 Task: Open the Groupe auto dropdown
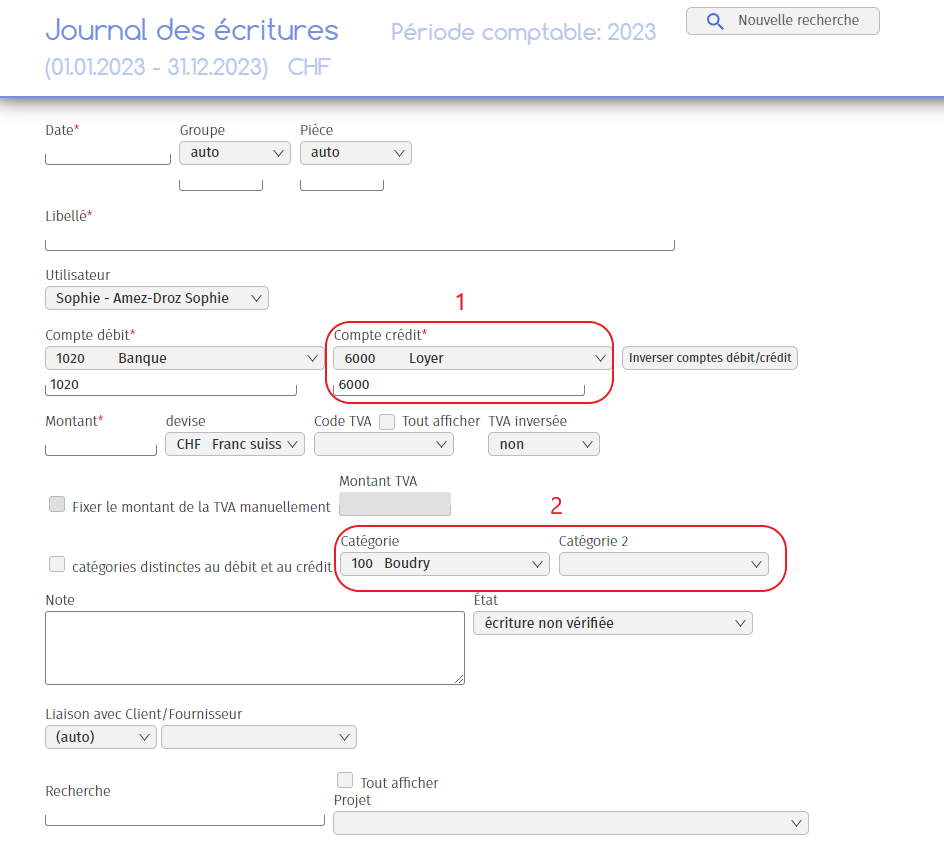click(x=234, y=153)
